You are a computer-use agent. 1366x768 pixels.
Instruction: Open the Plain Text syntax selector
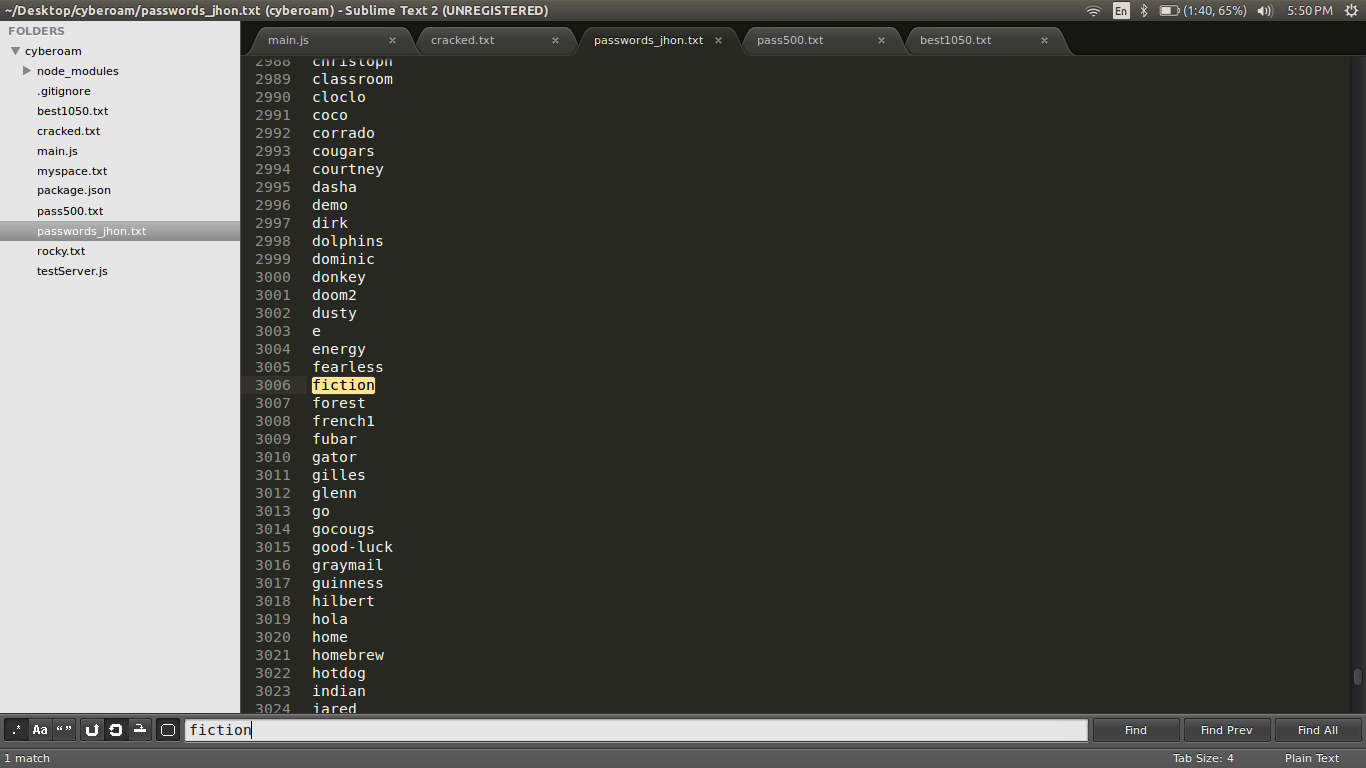click(1312, 758)
